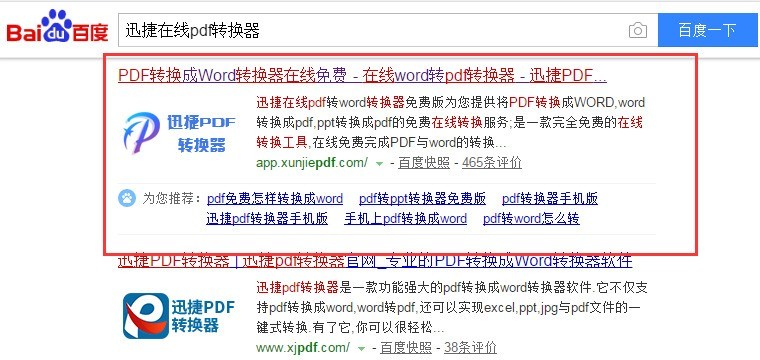This screenshot has height=360, width=760.
Task: Open camera image search icon
Action: (x=638, y=31)
